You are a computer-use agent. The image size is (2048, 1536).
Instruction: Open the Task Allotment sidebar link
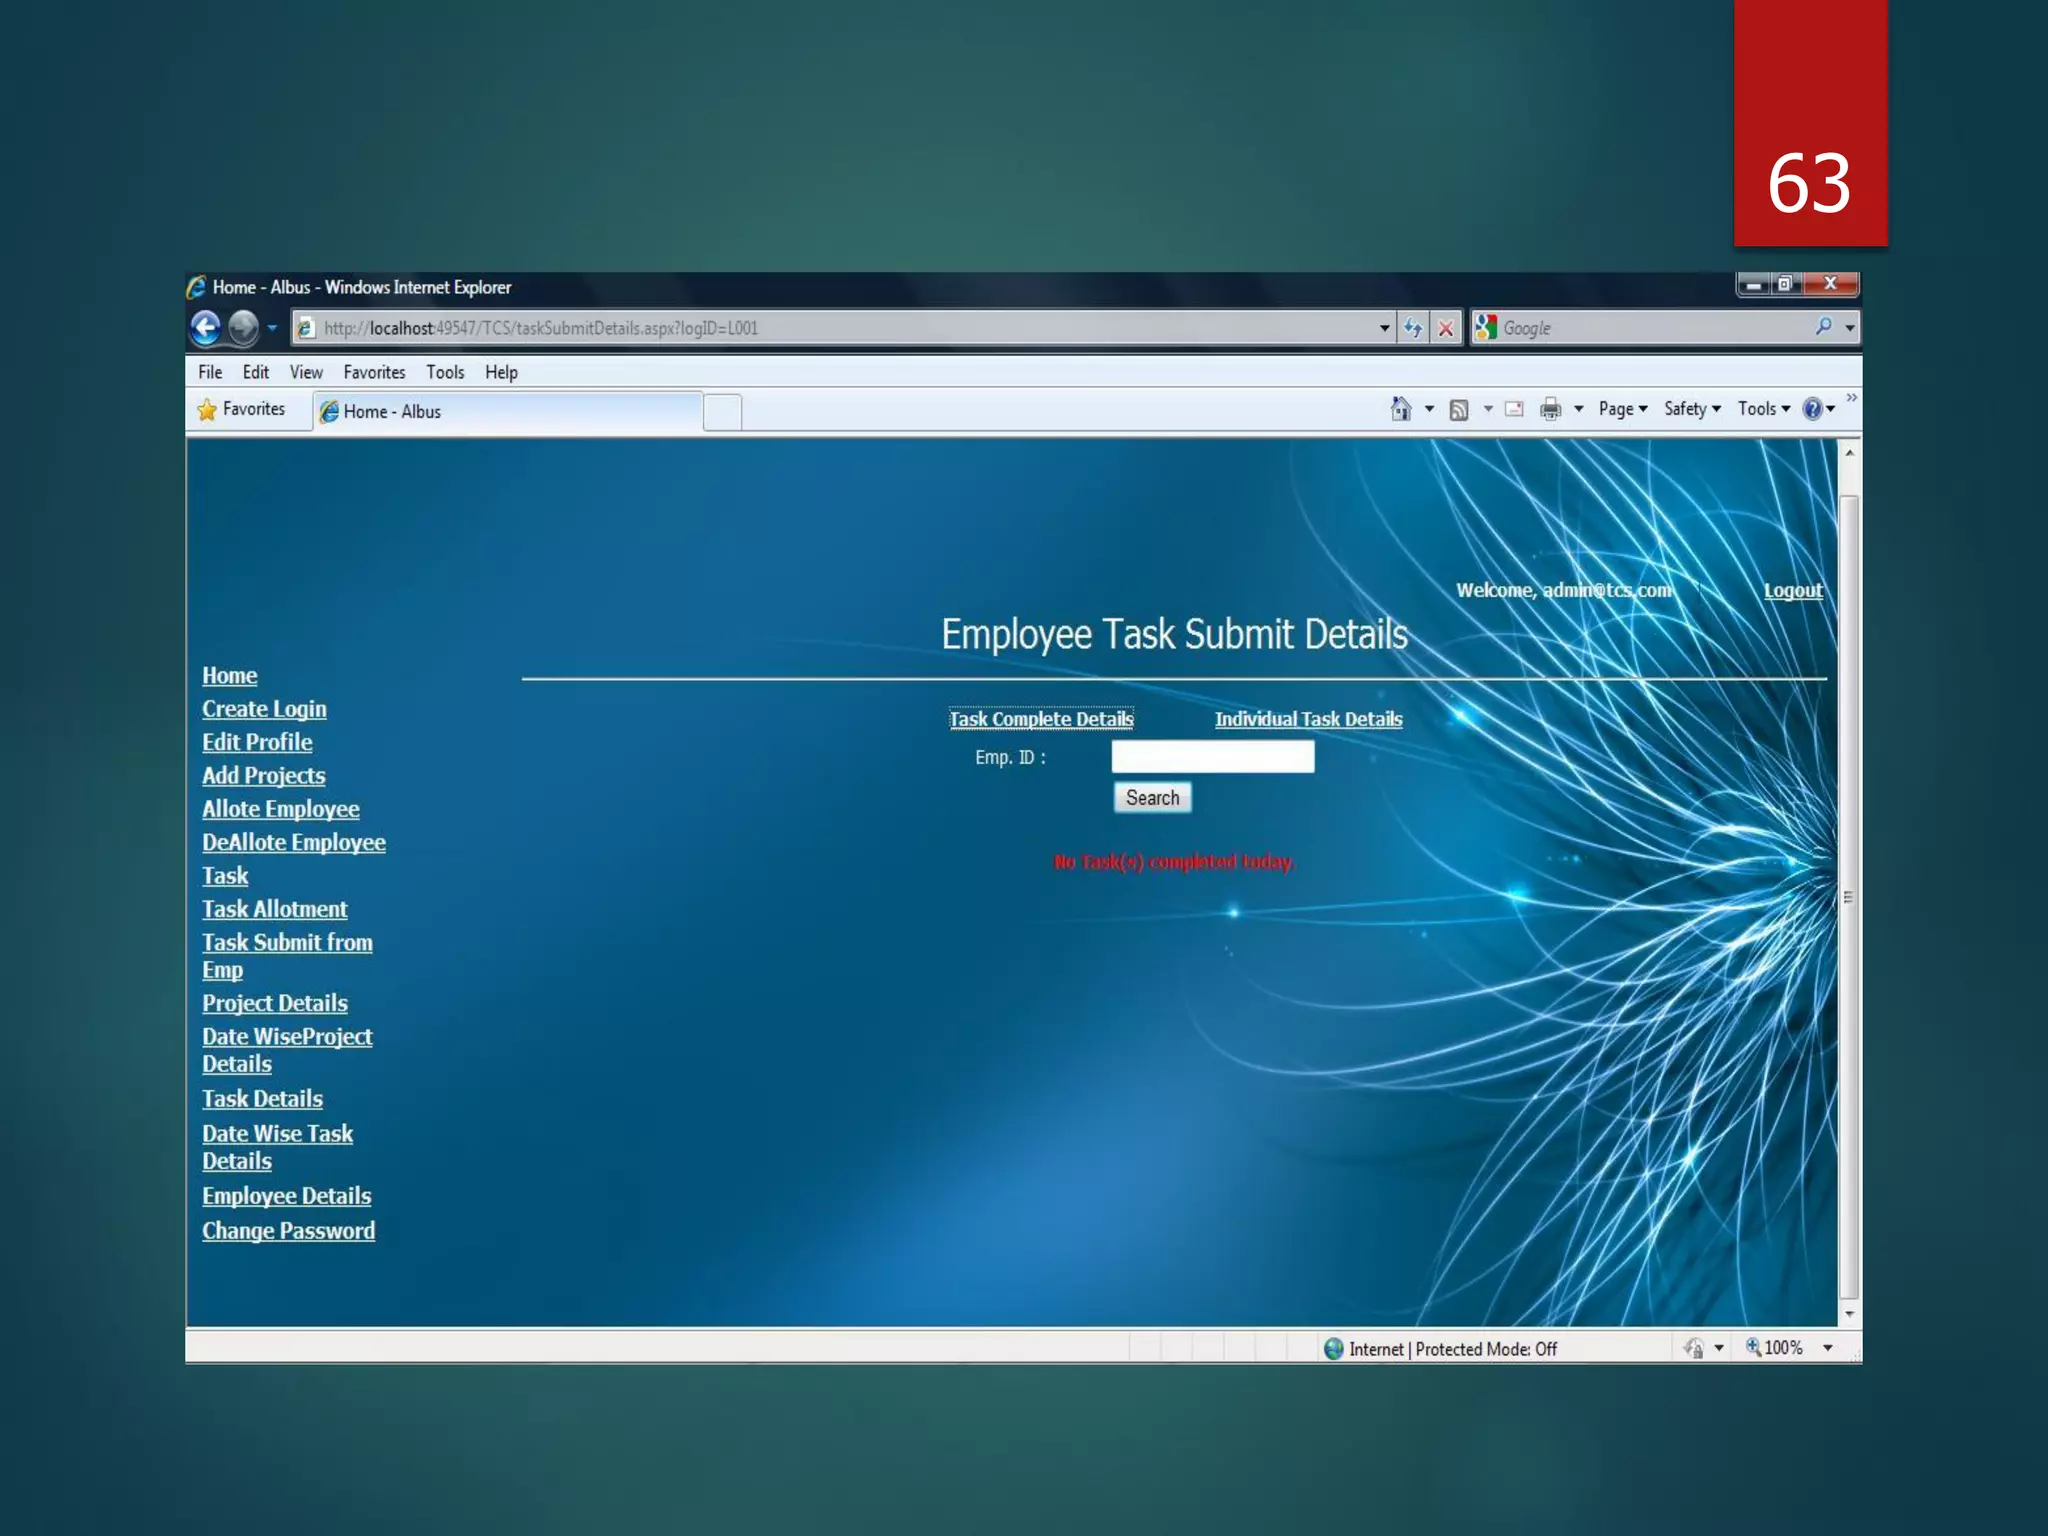point(274,909)
